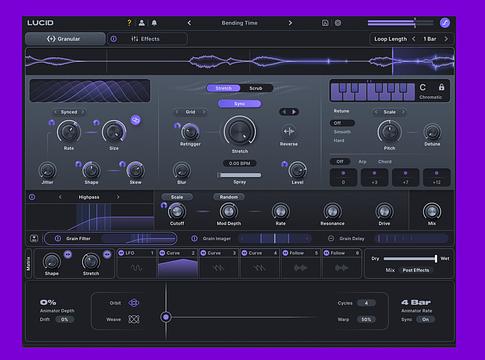Screen dimensions: 485x360
Task: Toggle Grain Imager power icon
Action: [x=194, y=239]
